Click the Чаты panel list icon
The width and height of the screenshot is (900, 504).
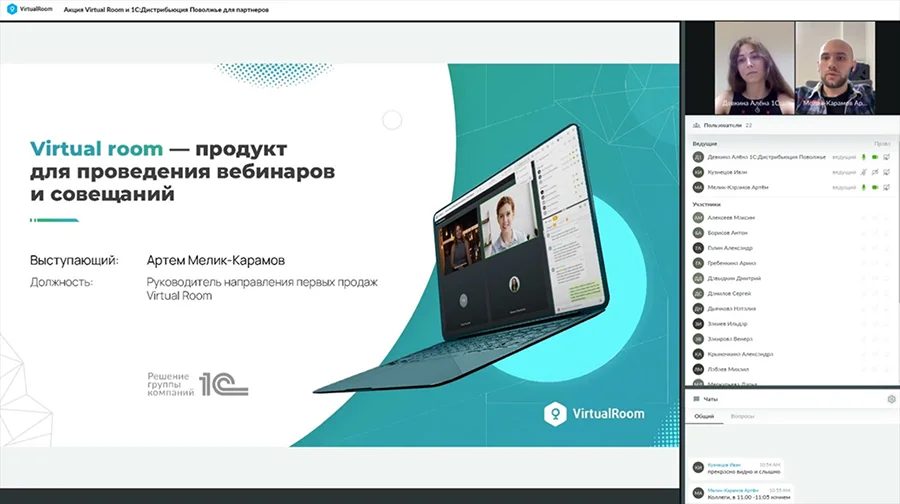pos(696,399)
